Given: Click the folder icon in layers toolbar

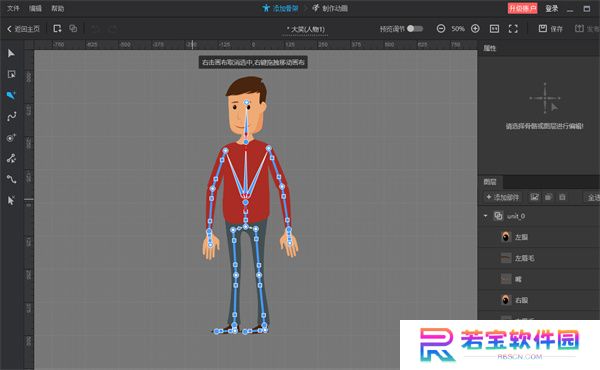Looking at the screenshot, I should (x=548, y=197).
